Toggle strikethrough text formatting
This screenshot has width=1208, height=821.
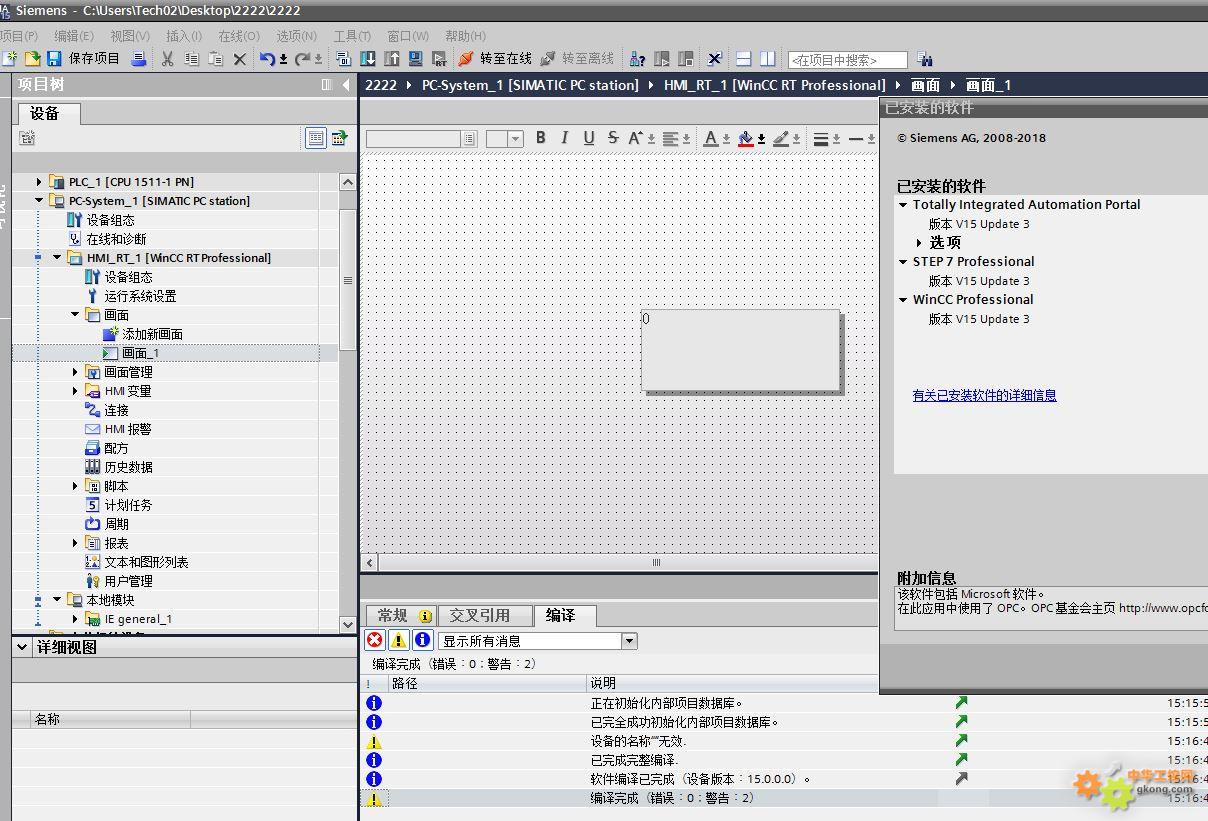tap(613, 138)
